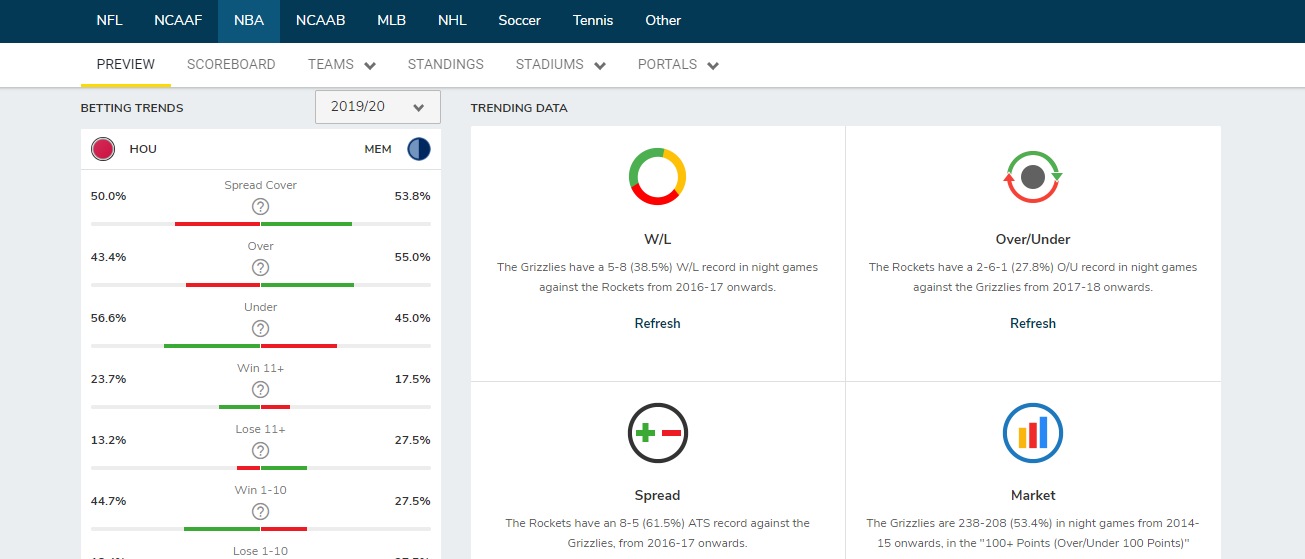Click the help icon under Win 11+
This screenshot has width=1305, height=559.
point(260,390)
